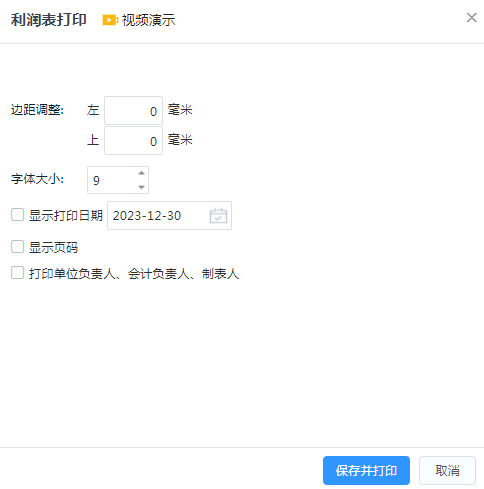484x489 pixels.
Task: Focus the left margin input field
Action: click(x=133, y=111)
